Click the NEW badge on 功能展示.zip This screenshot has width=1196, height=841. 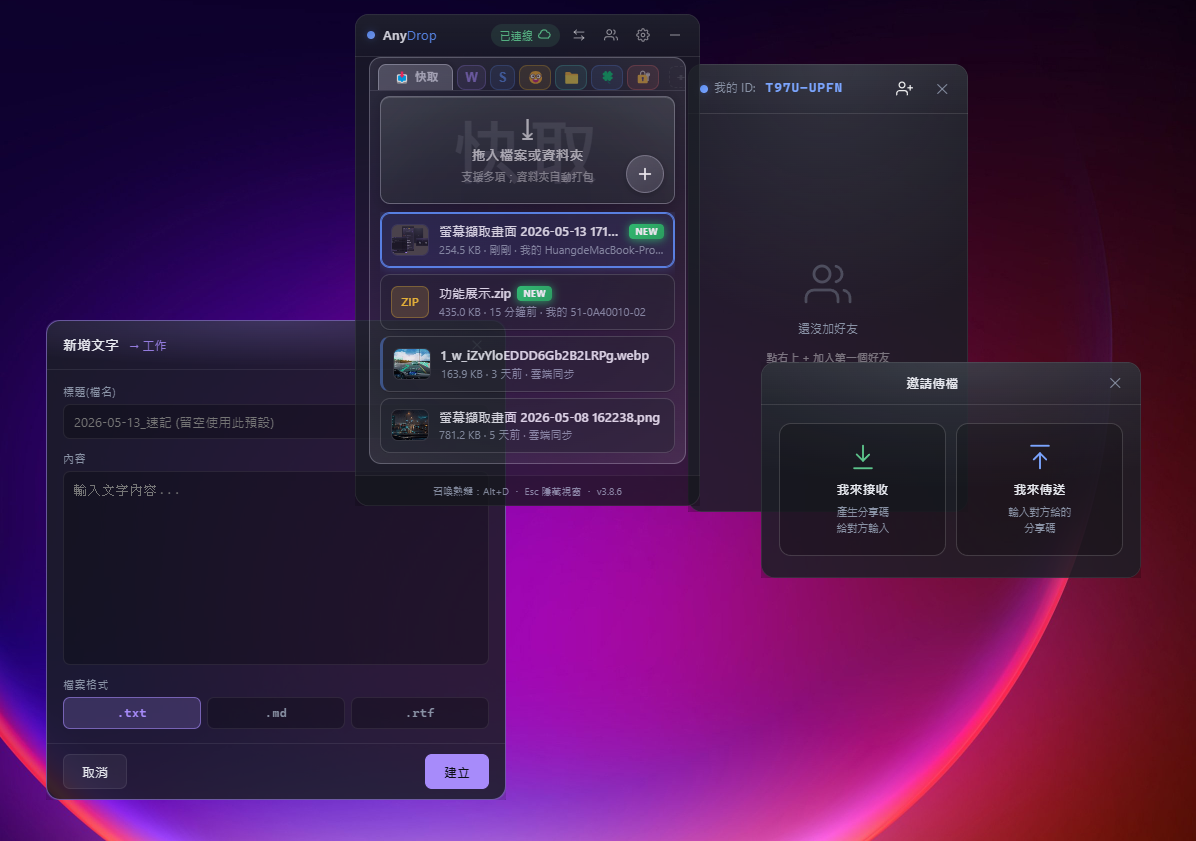(534, 294)
